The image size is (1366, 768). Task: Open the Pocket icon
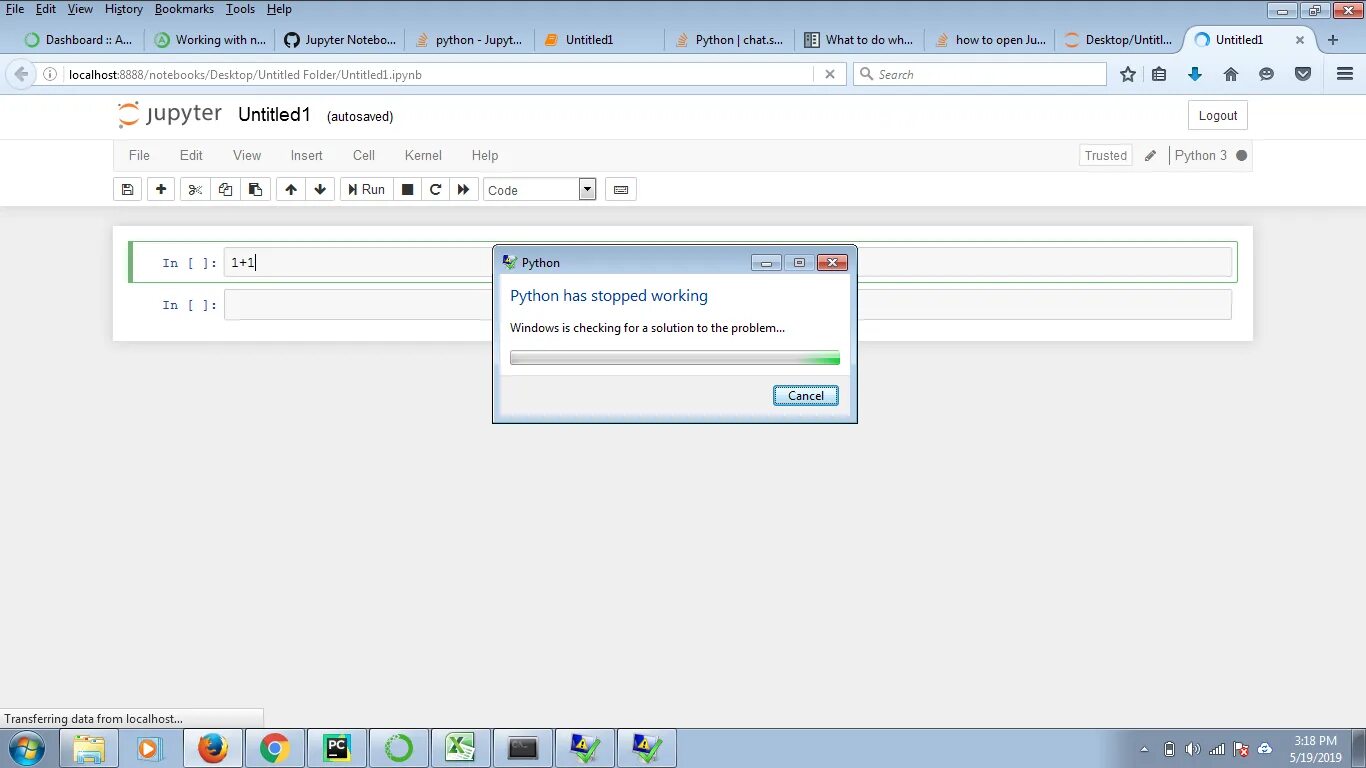coord(1303,74)
